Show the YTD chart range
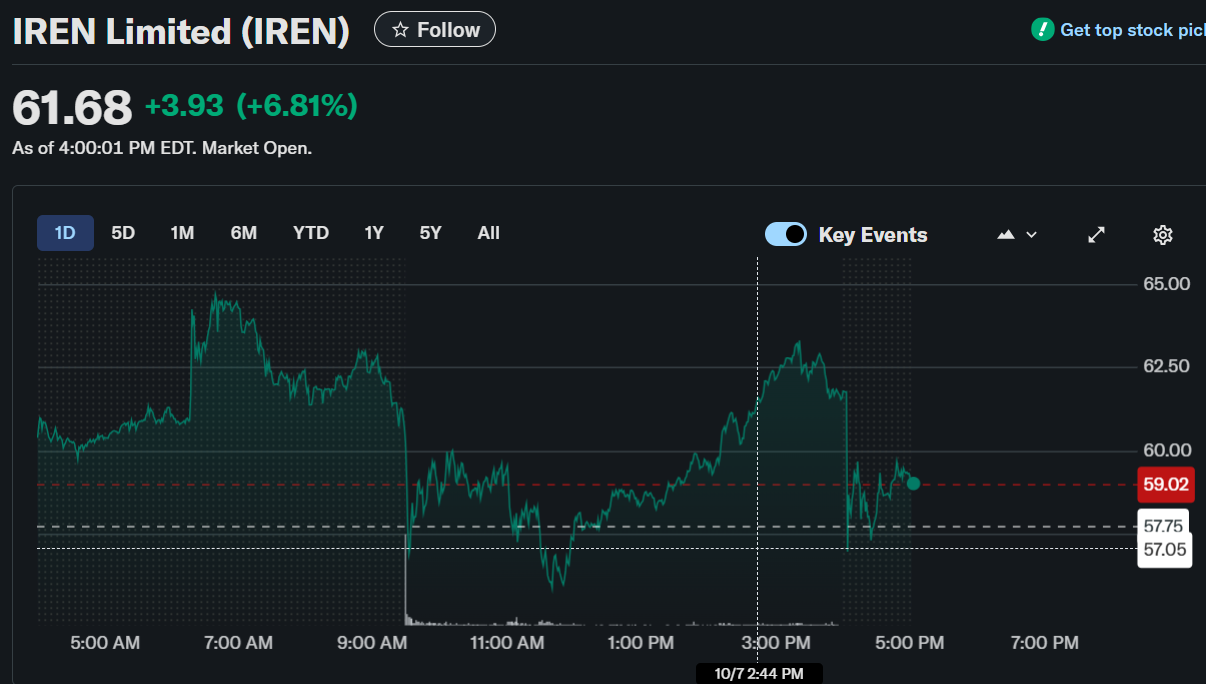The height and width of the screenshot is (684, 1206). [x=311, y=233]
